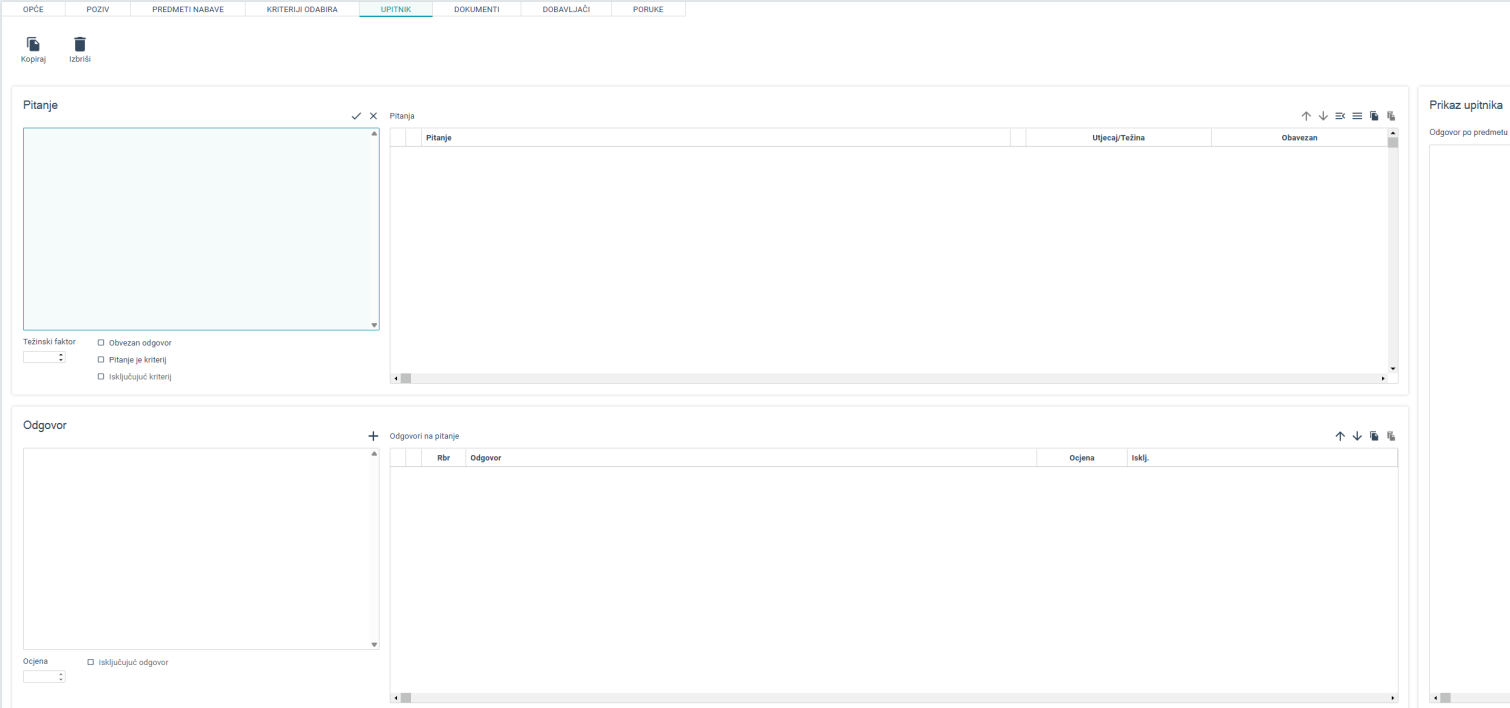Move answer down in Odgovori na pitanje
1510x708 pixels.
(1357, 436)
